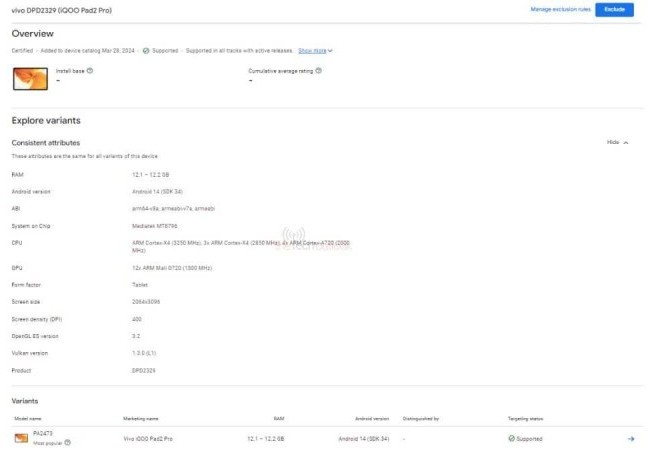Open the Most popular help icon
Screen dimensions: 667x450
pyautogui.click(x=67, y=443)
